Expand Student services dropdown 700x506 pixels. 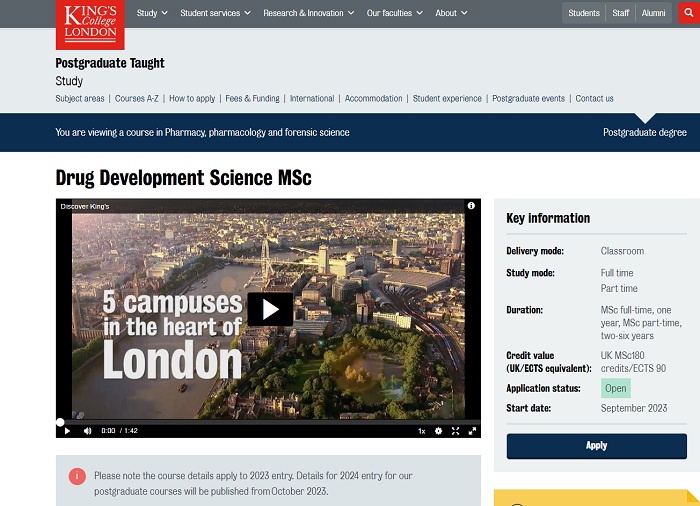[x=216, y=13]
